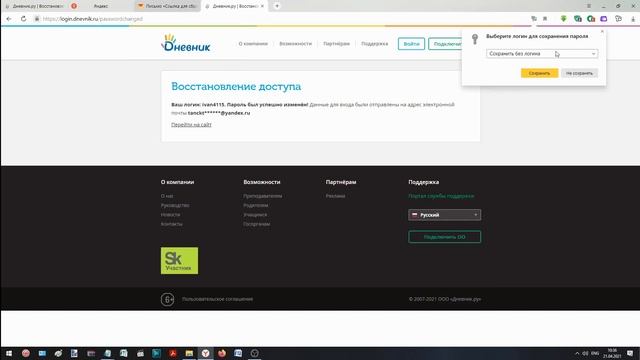Open the Skolkovo participant Sk badge
The image size is (640, 360).
(179, 260)
